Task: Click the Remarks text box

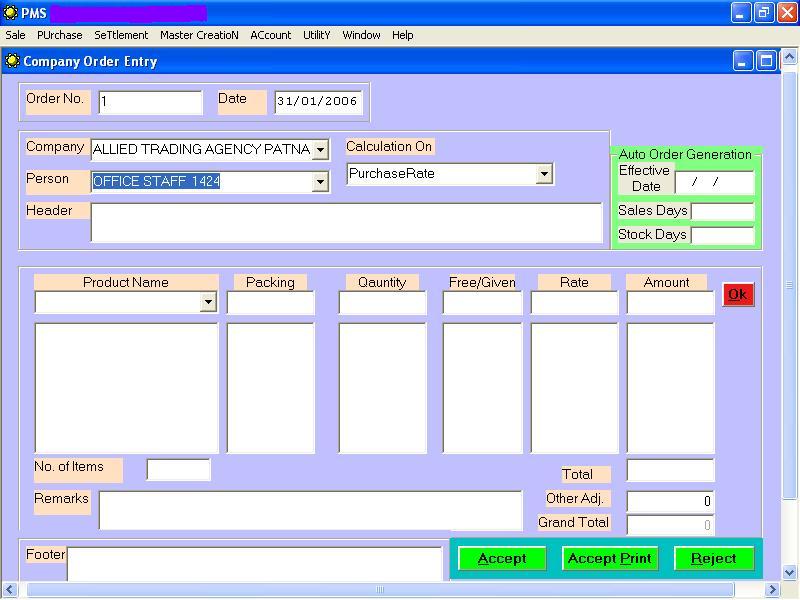Action: pos(310,510)
